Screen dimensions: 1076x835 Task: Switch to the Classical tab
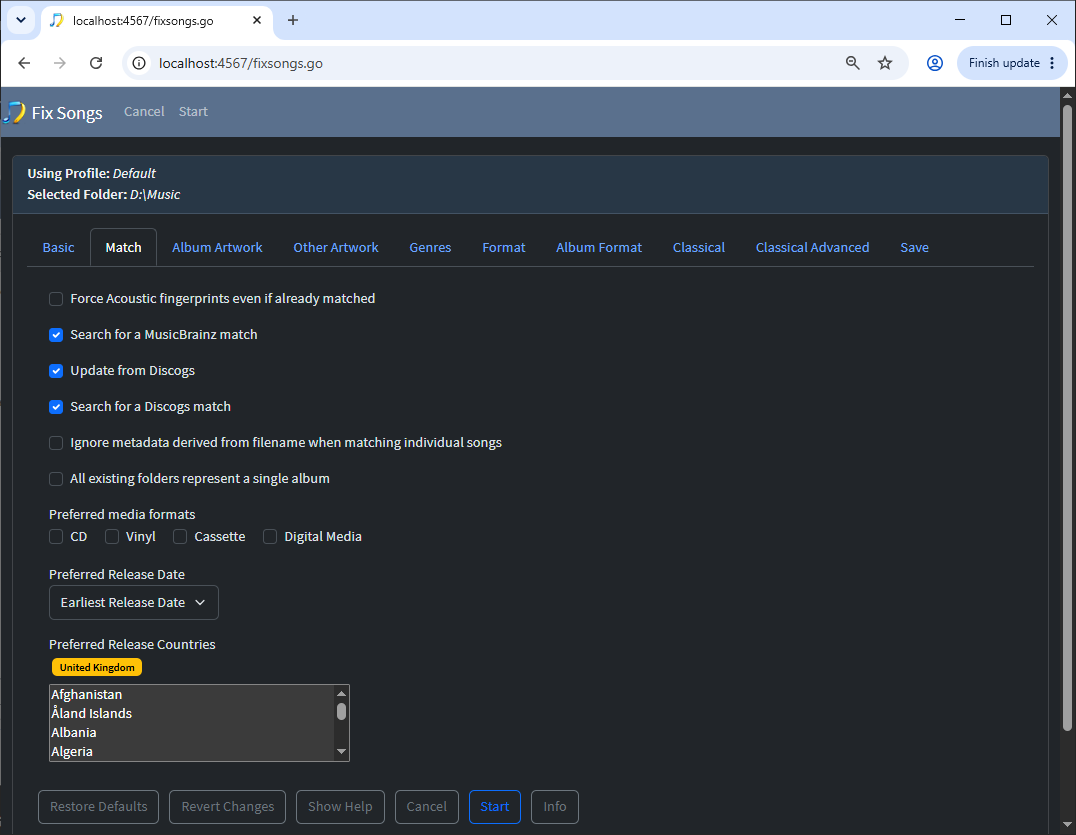(x=699, y=248)
